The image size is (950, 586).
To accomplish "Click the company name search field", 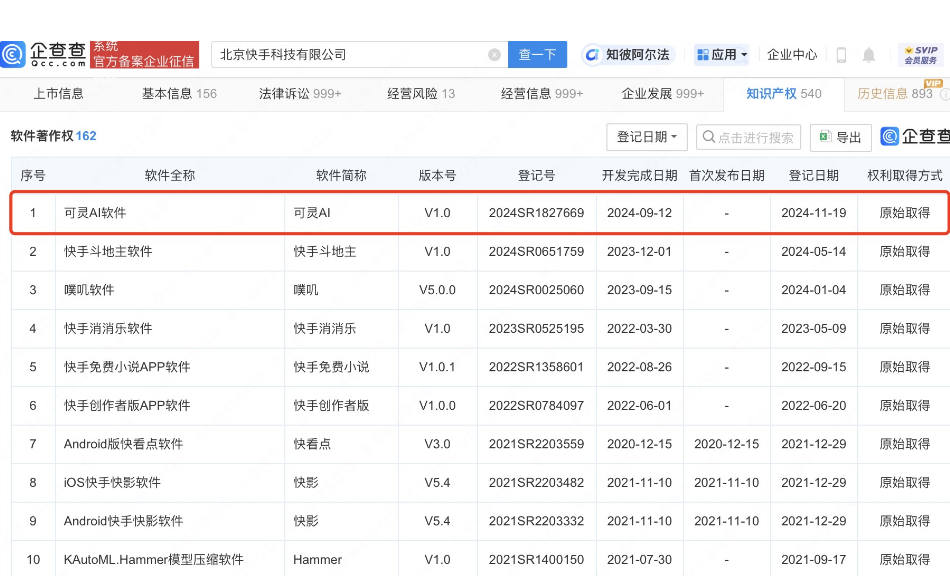I will [350, 55].
